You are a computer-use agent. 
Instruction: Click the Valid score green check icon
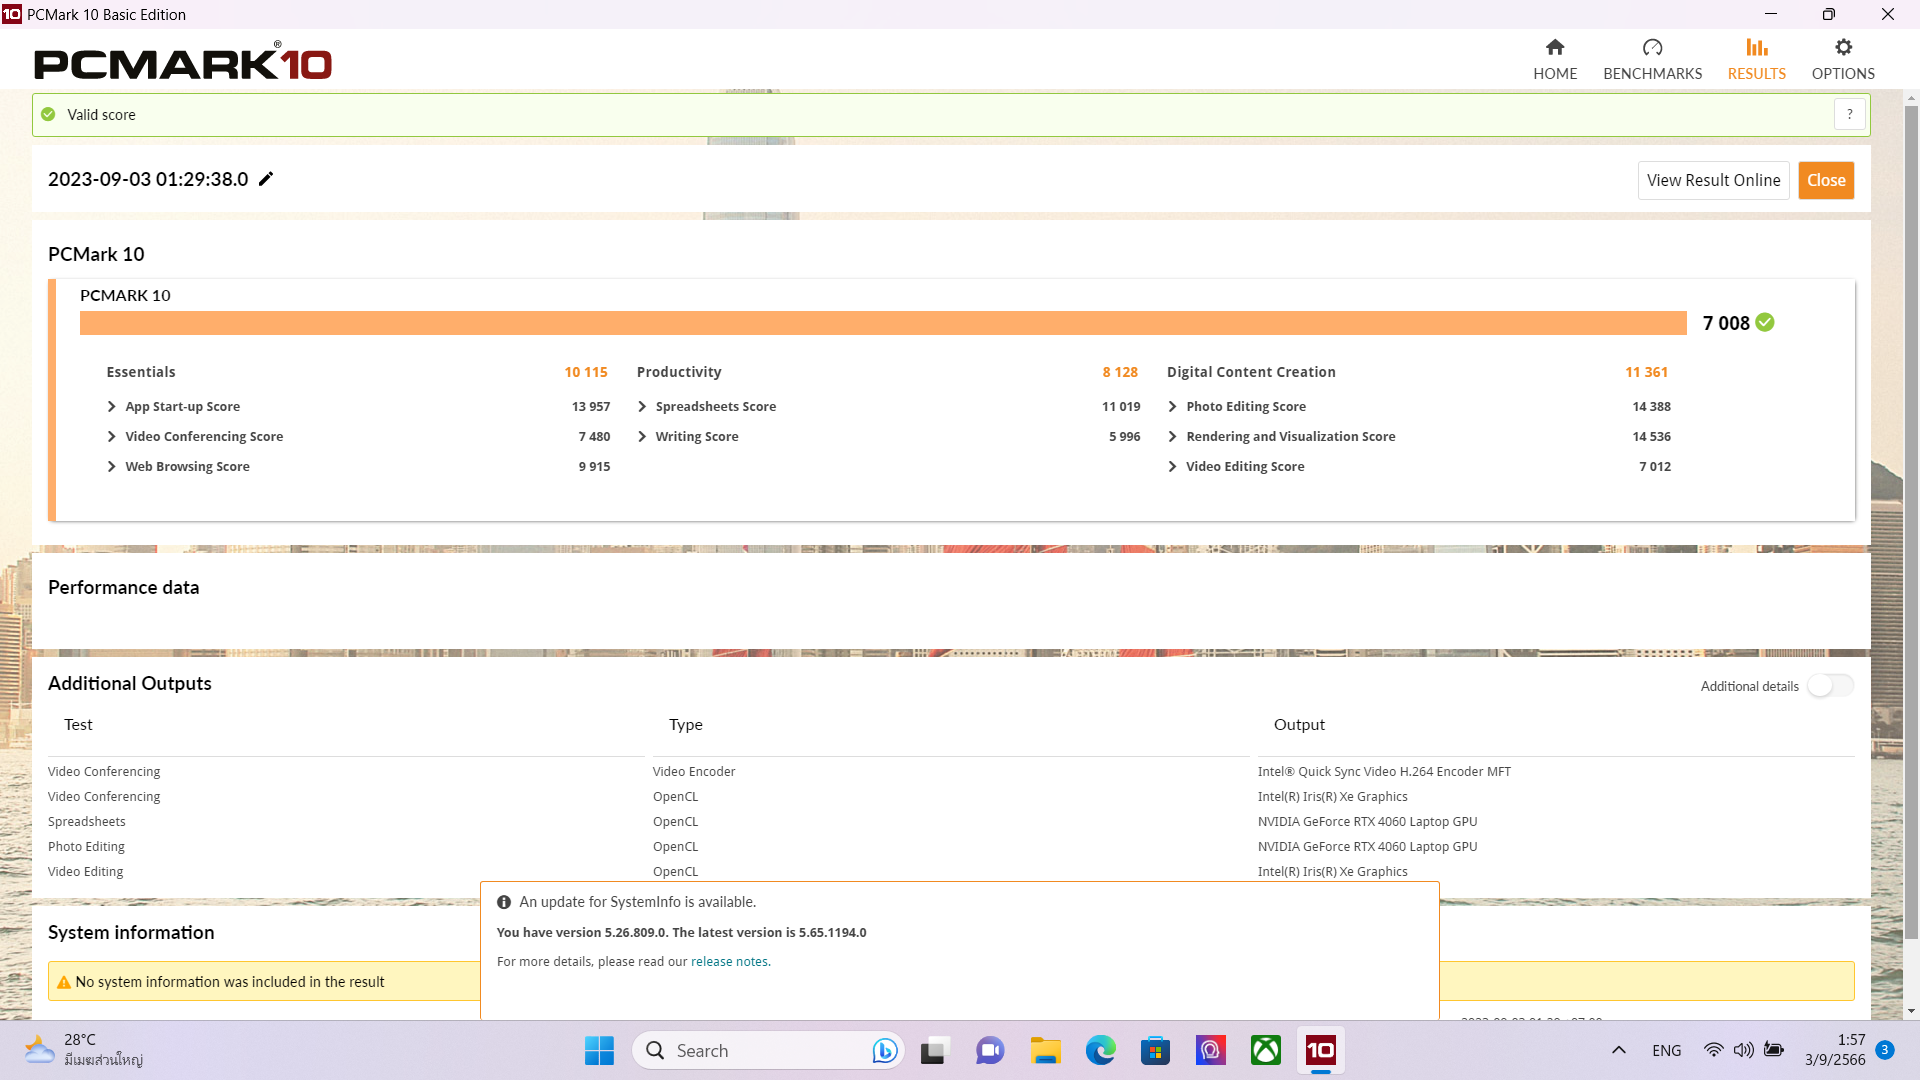pyautogui.click(x=48, y=114)
